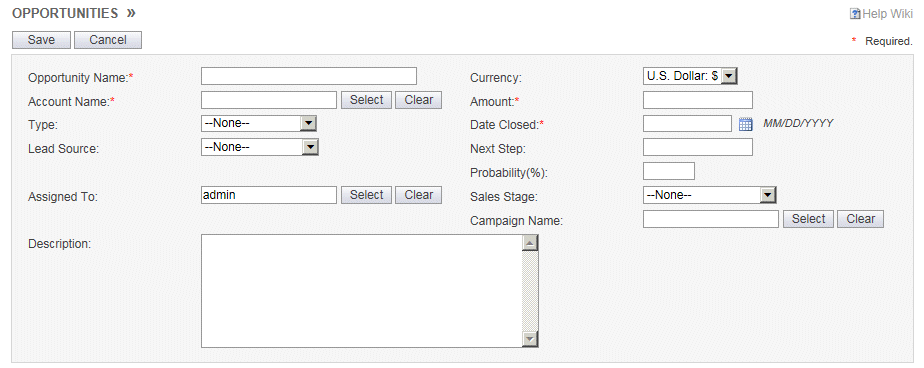
Task: Click the Description scrollbar up arrow
Action: (530, 243)
